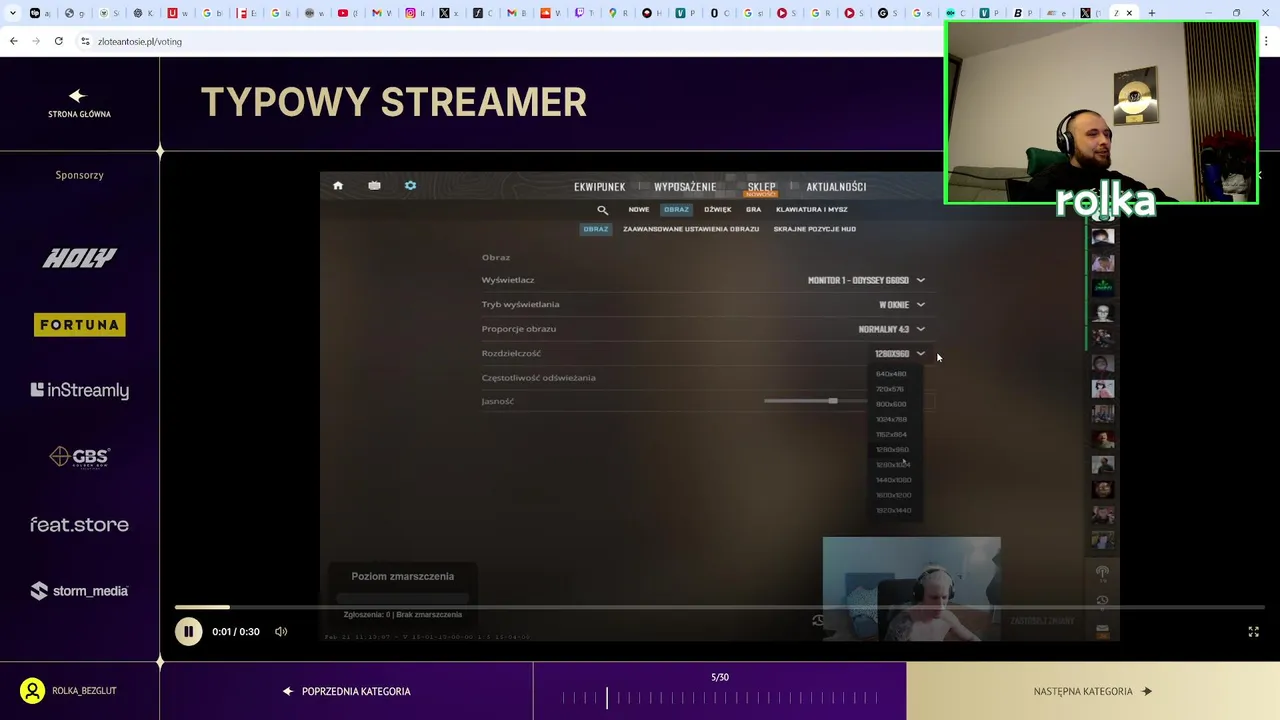The width and height of the screenshot is (1280, 720).
Task: Open the inStreamly sponsor logo
Action: 80,391
